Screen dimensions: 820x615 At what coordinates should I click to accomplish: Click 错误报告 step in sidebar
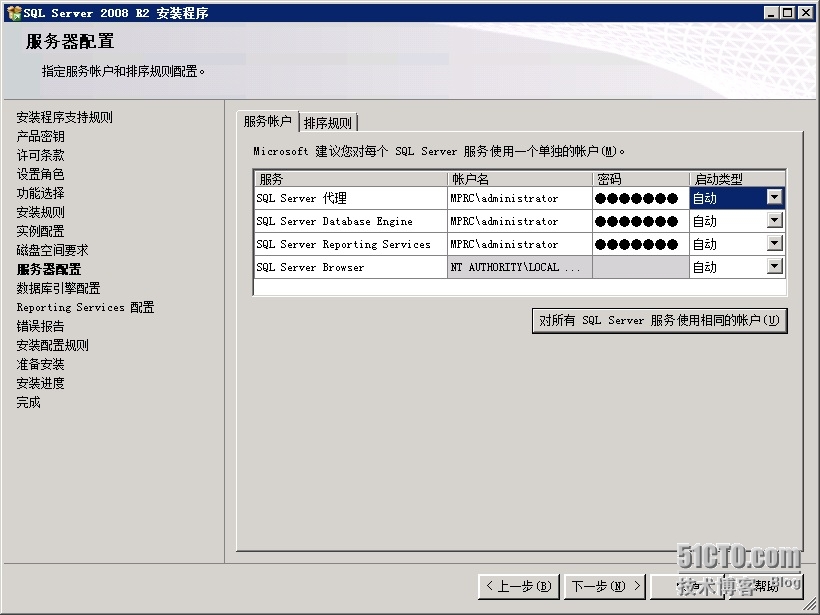[x=40, y=326]
